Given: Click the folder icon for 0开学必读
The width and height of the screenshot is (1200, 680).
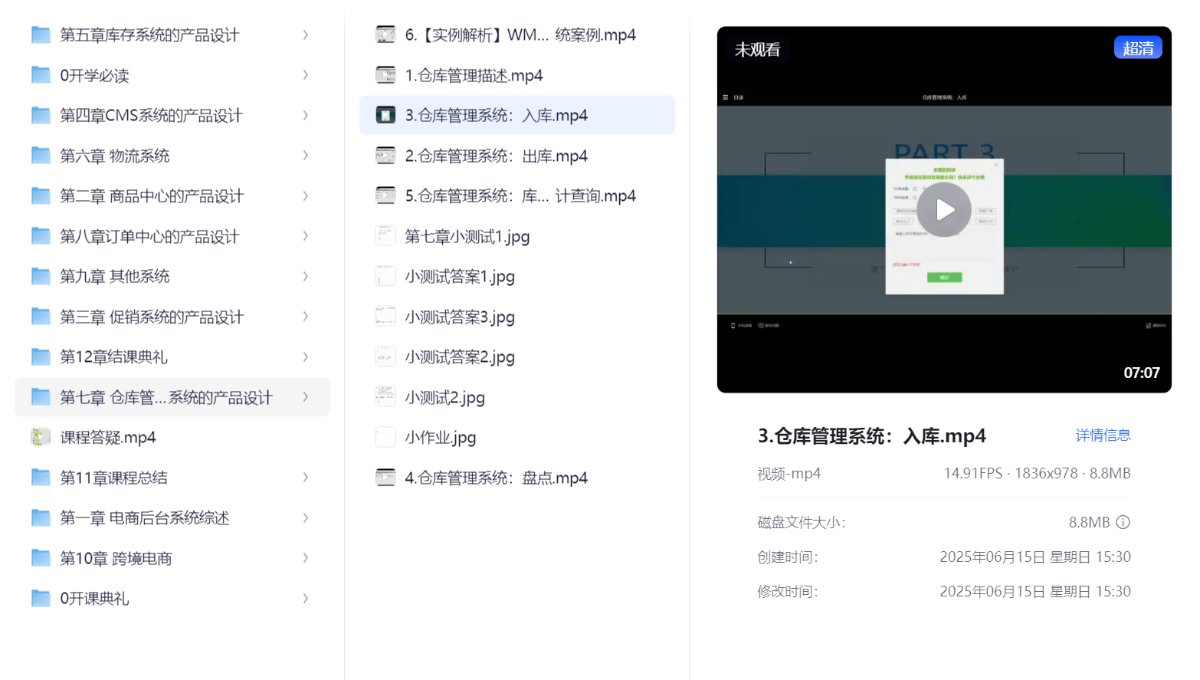Looking at the screenshot, I should (41, 75).
